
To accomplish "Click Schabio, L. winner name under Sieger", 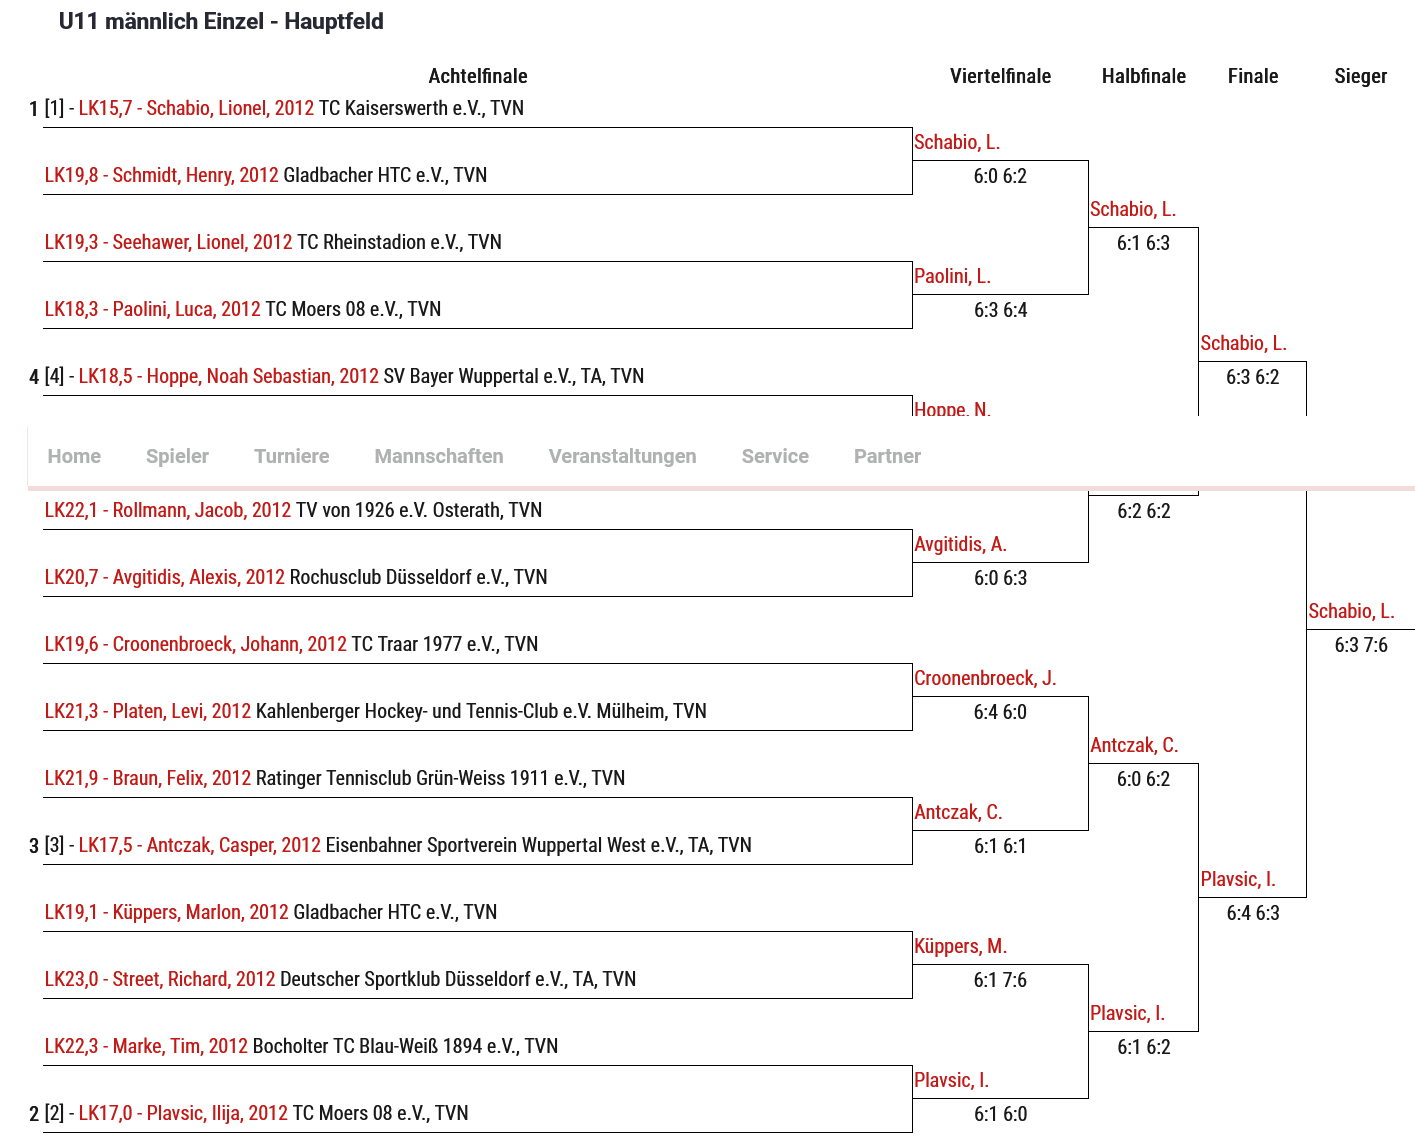I will 1351,611.
